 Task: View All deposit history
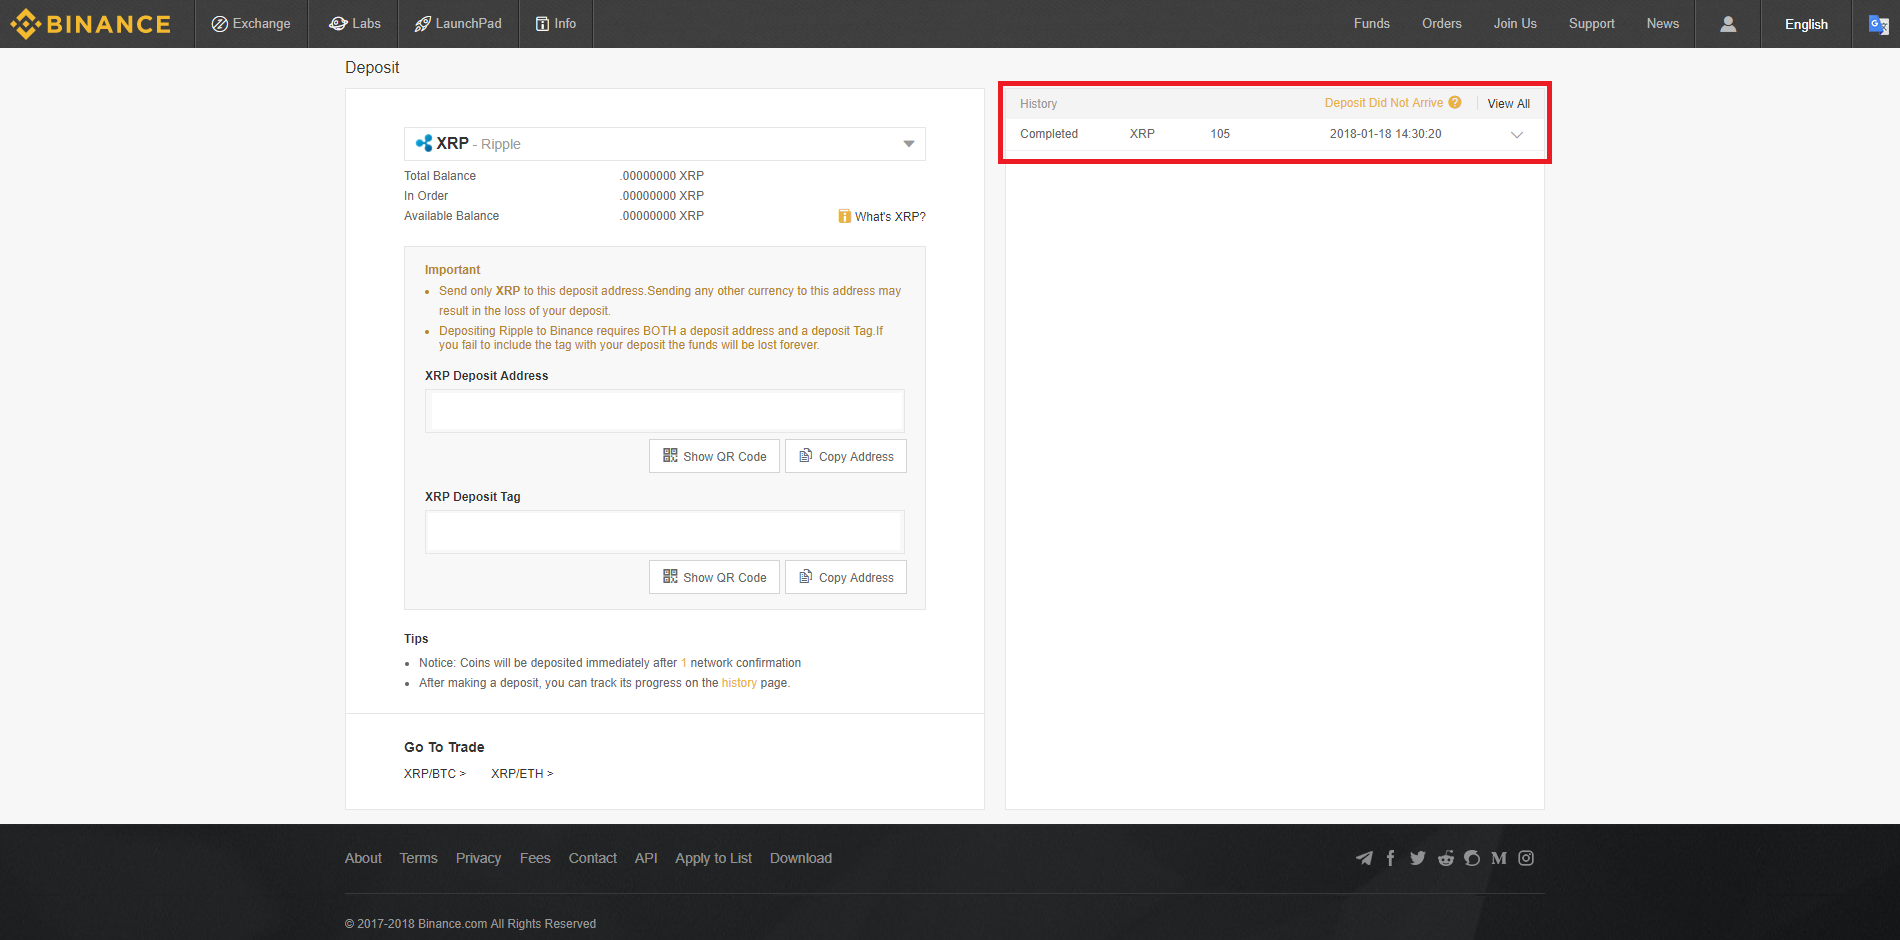pos(1508,104)
